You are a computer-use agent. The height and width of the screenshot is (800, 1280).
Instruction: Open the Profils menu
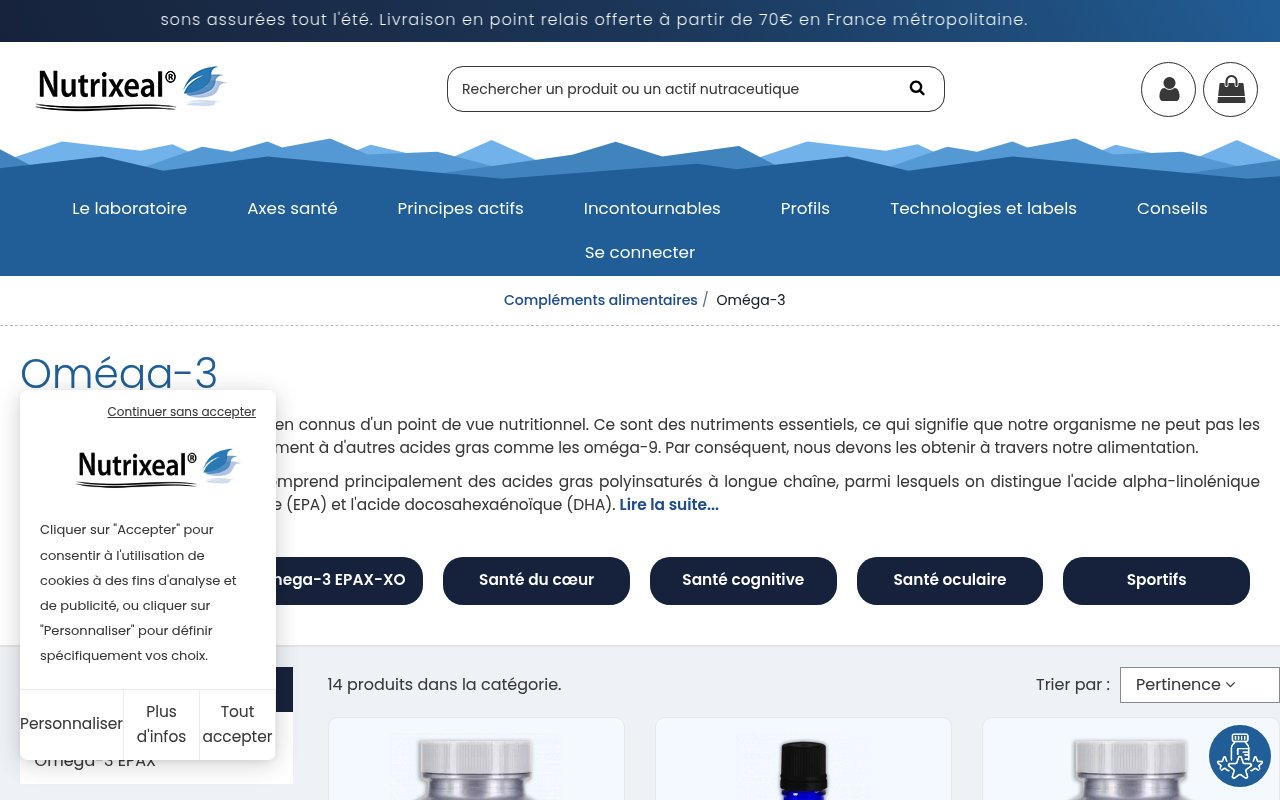tap(805, 208)
